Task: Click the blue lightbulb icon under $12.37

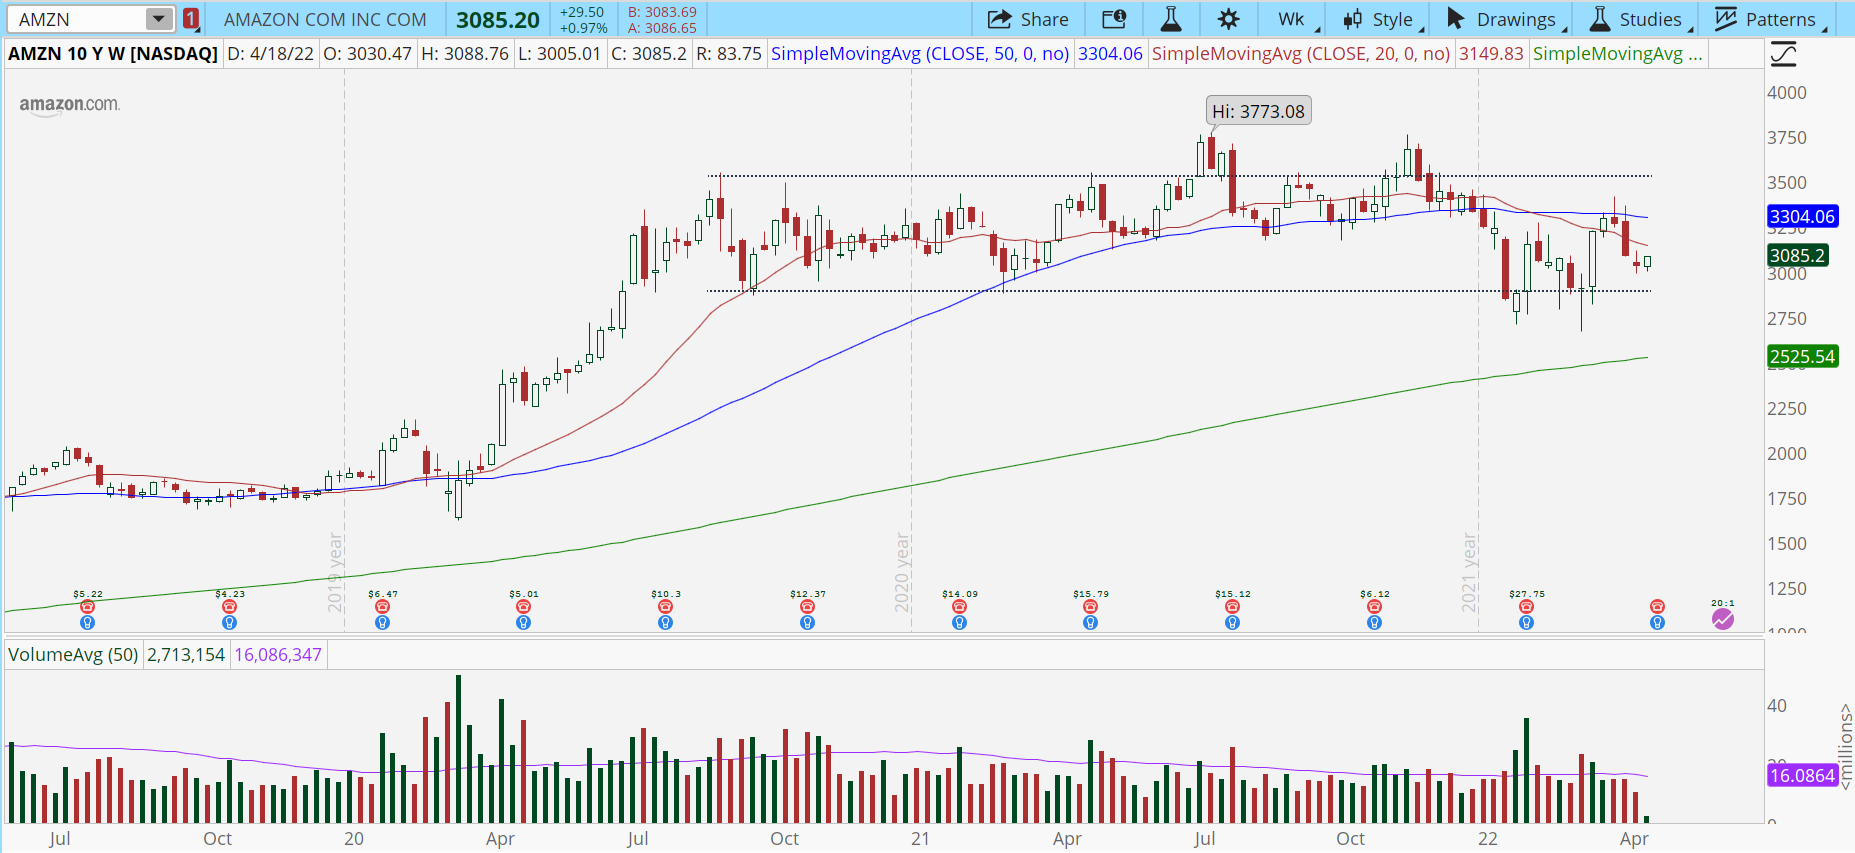Action: (x=807, y=623)
